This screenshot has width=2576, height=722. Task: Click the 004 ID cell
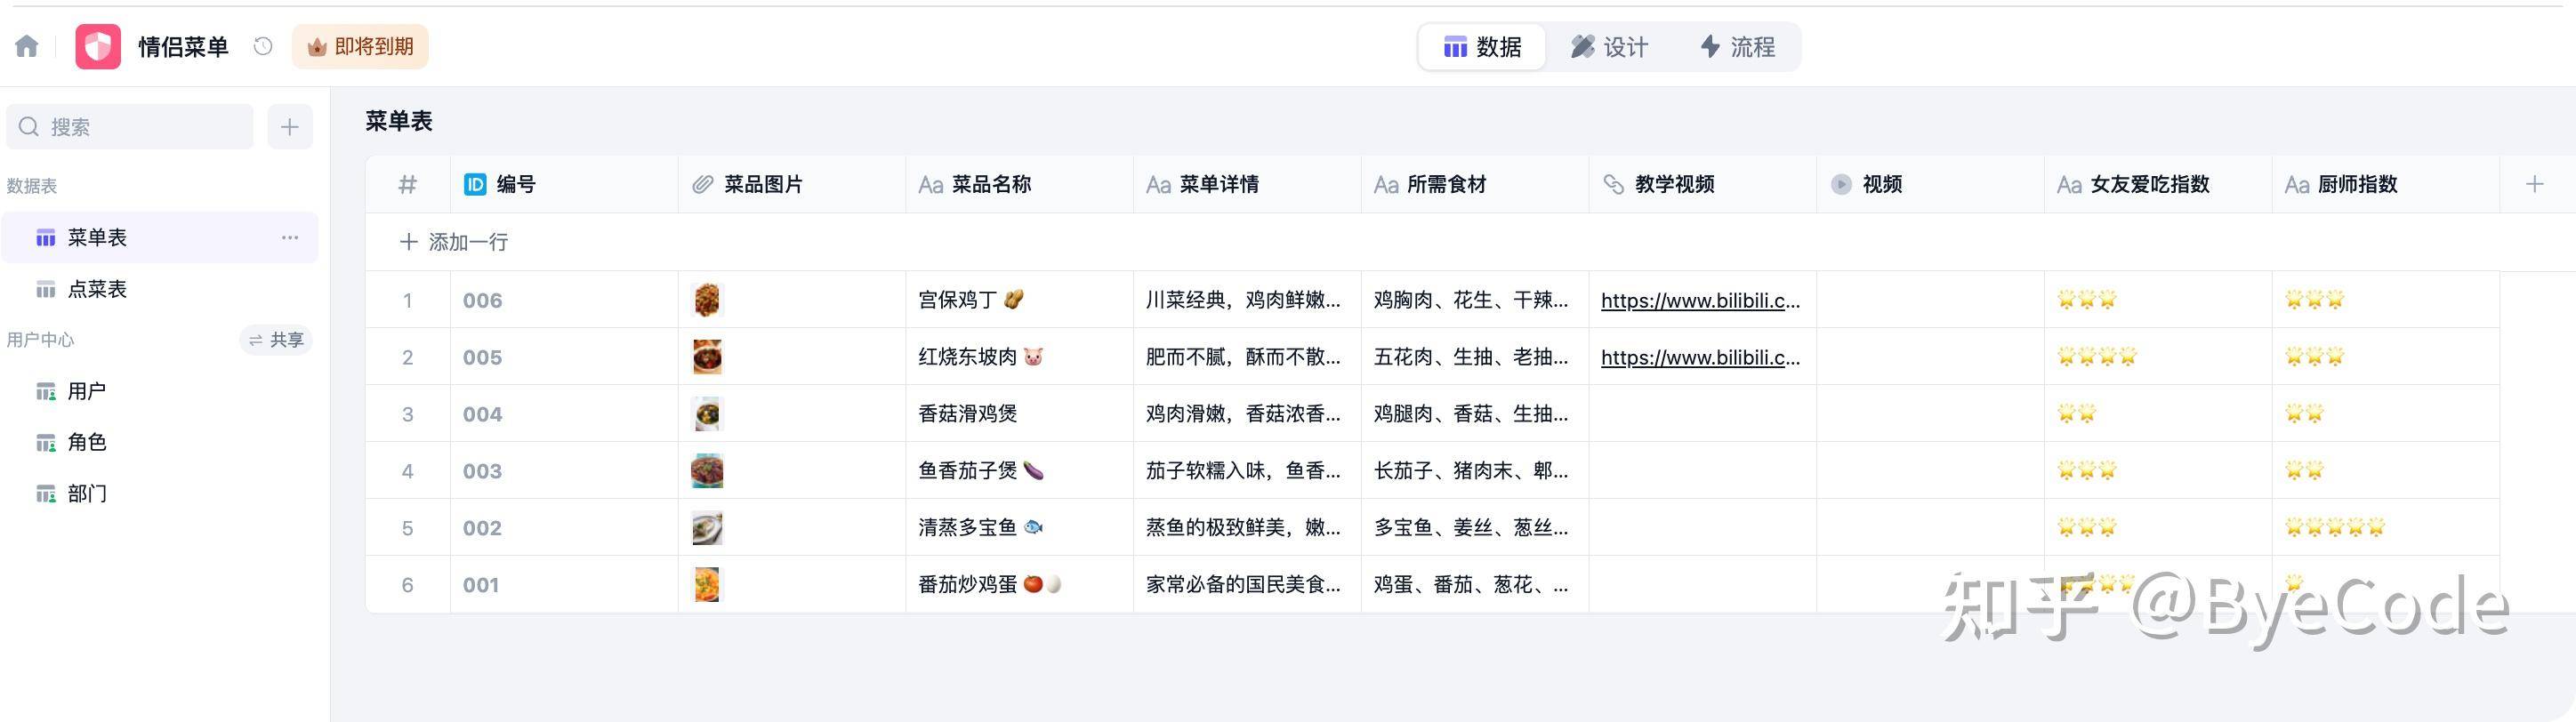point(564,414)
